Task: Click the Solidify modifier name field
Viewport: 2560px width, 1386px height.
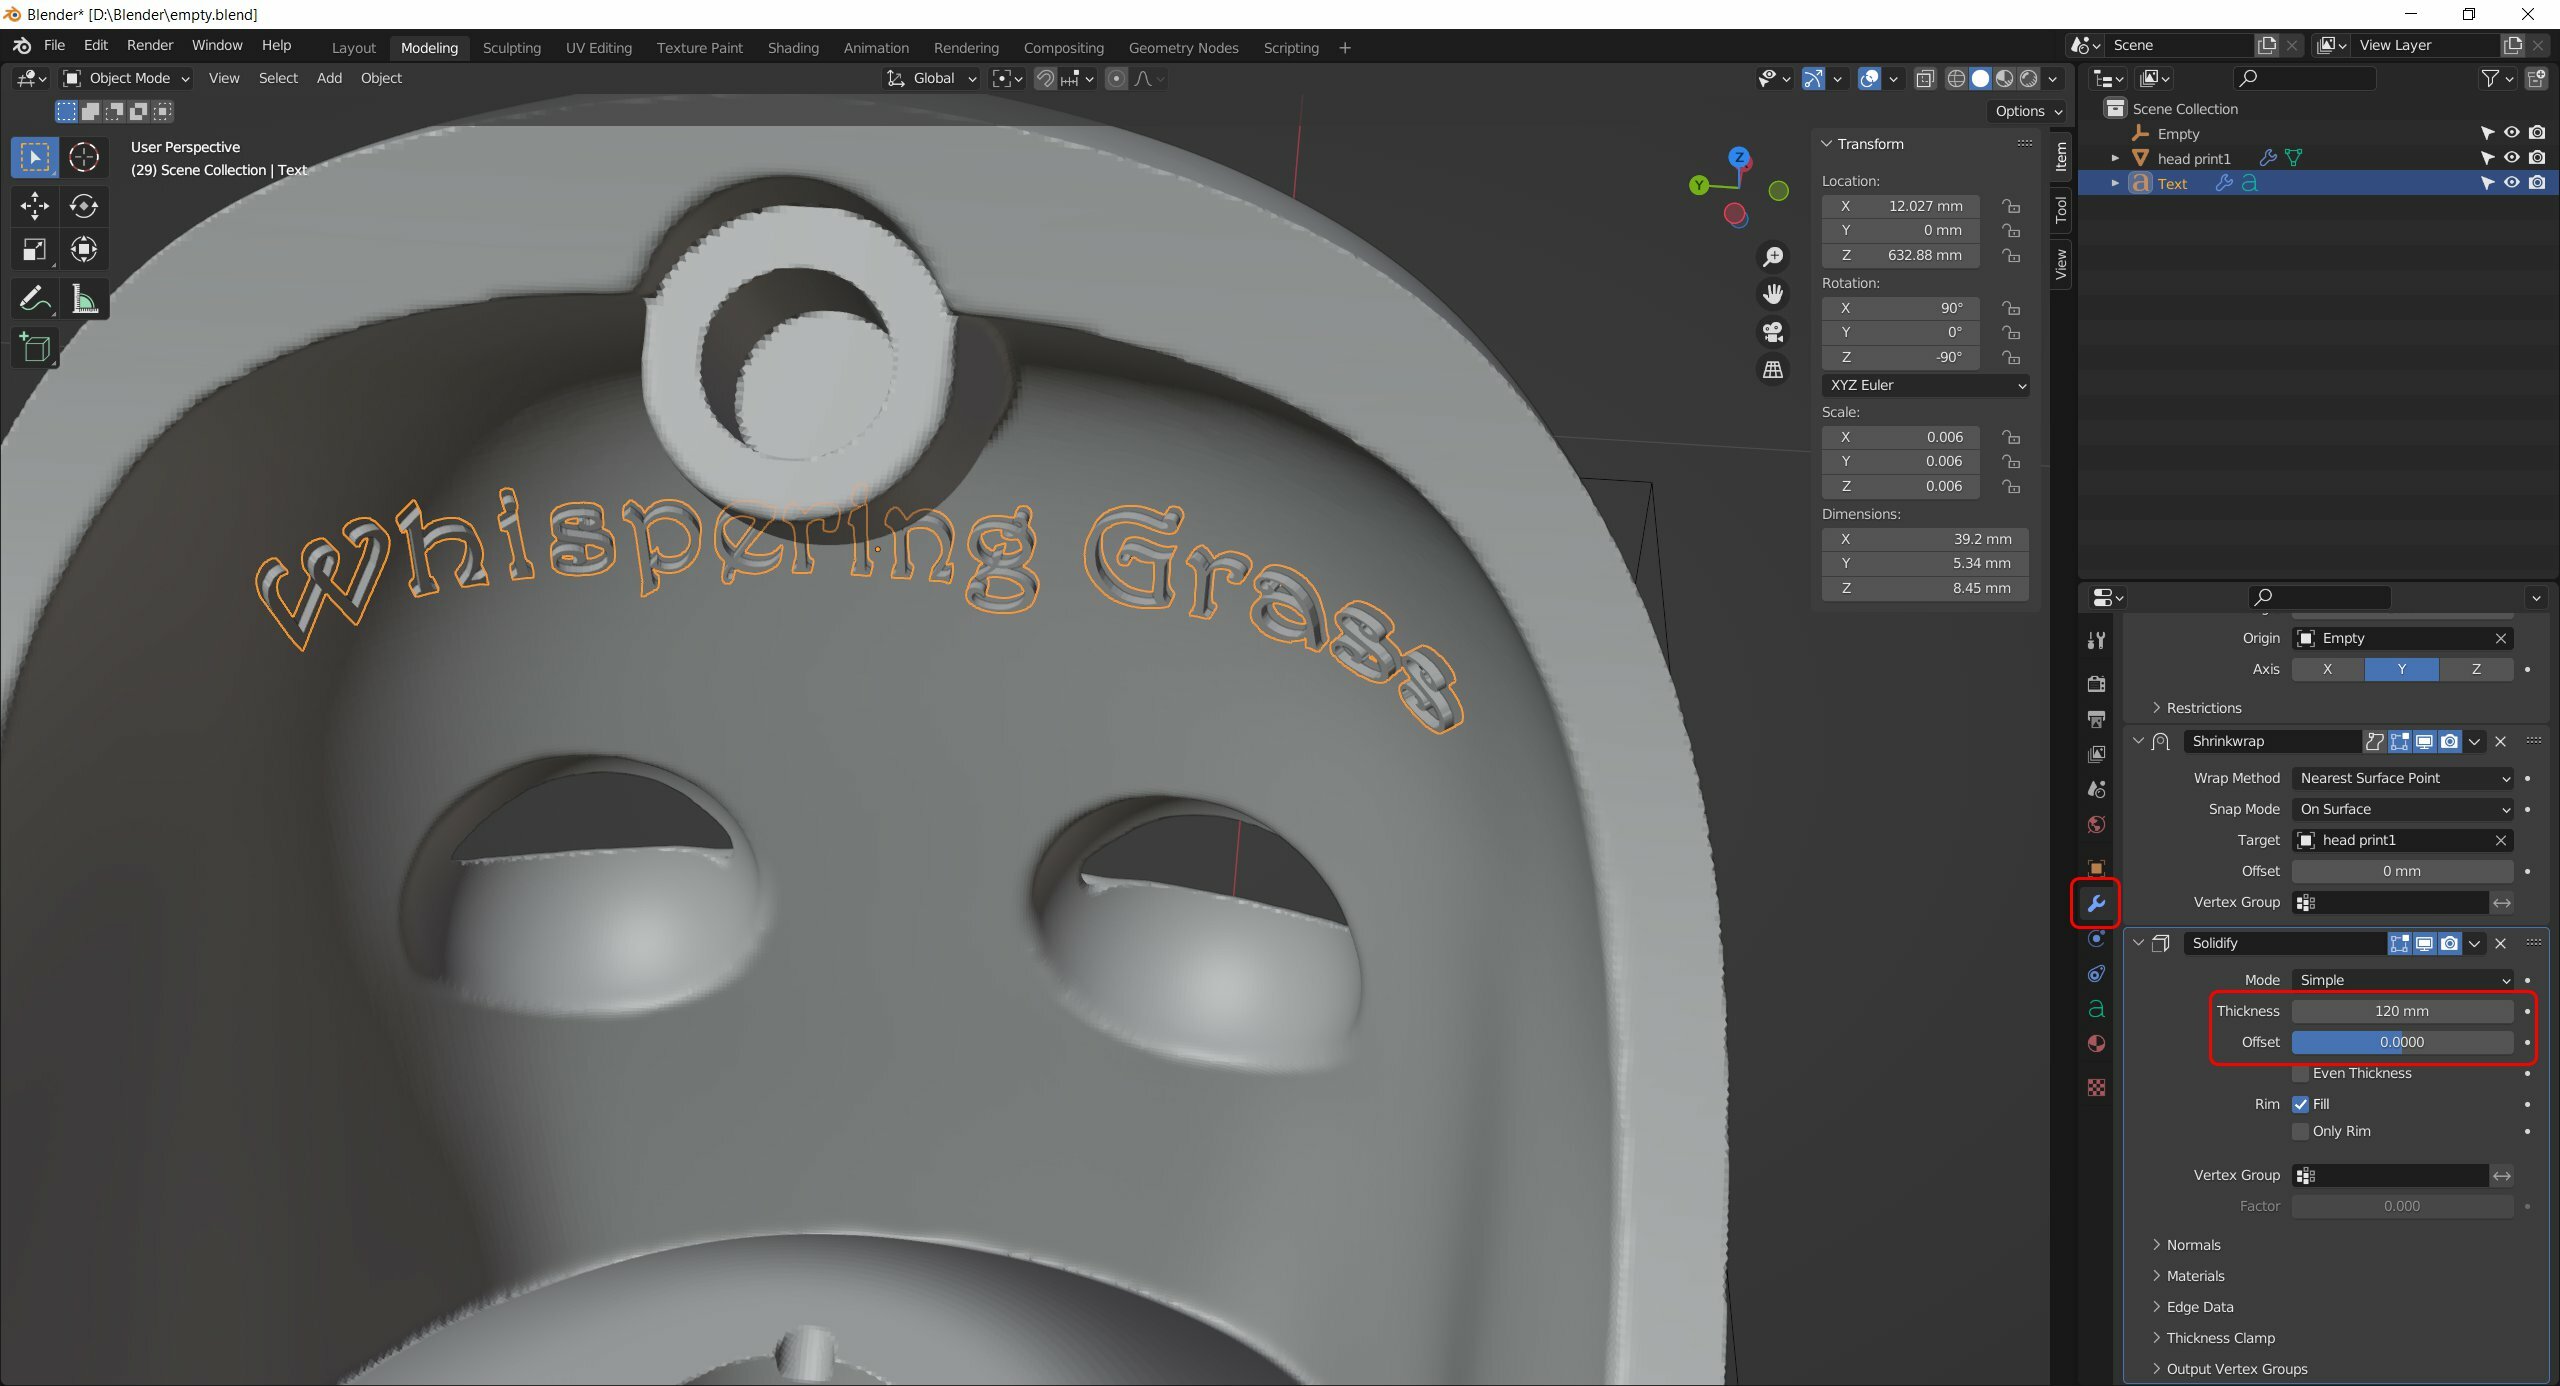Action: 2284,943
